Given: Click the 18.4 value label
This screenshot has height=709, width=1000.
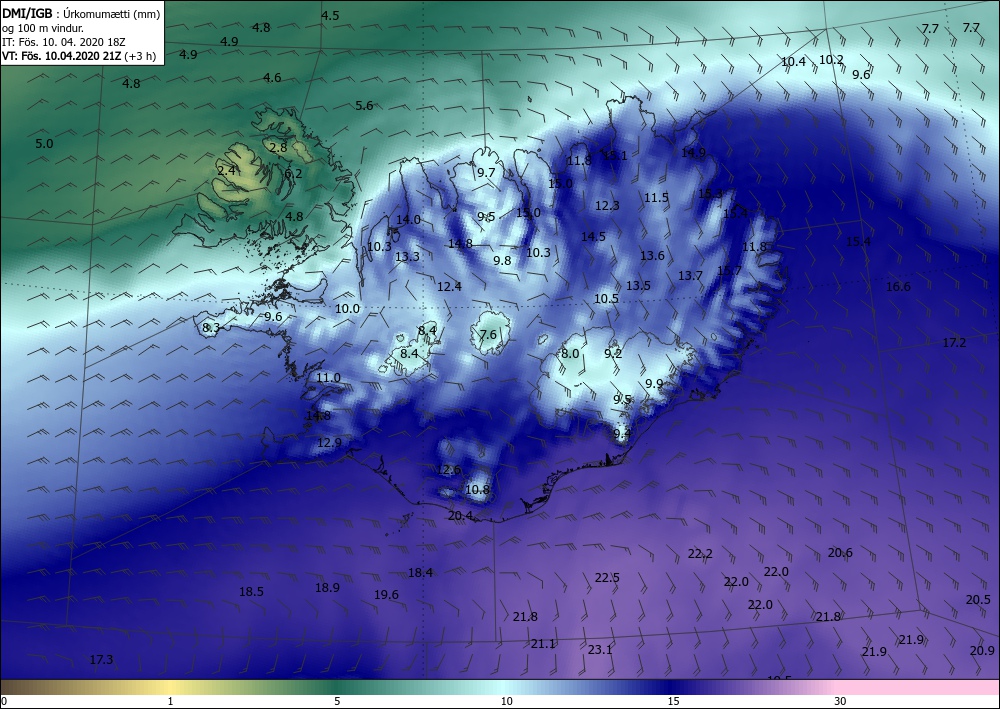Looking at the screenshot, I should [420, 573].
